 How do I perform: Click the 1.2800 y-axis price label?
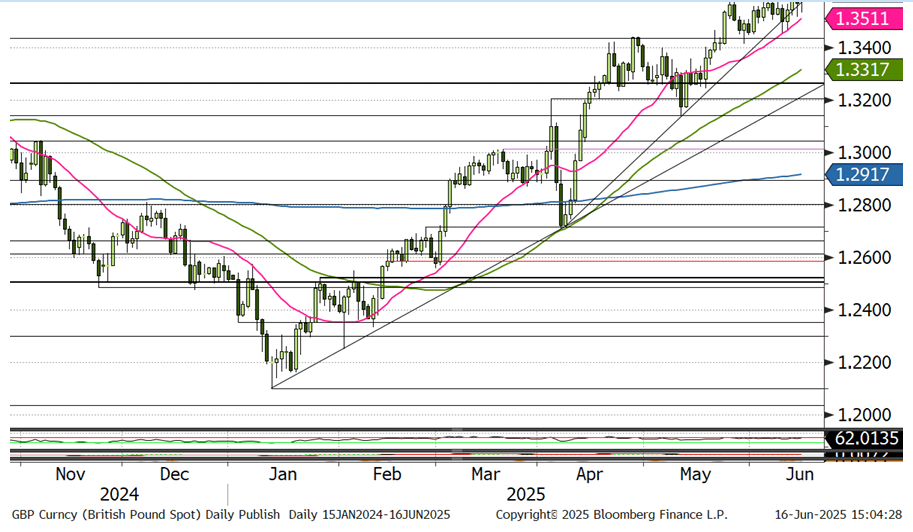click(x=865, y=205)
